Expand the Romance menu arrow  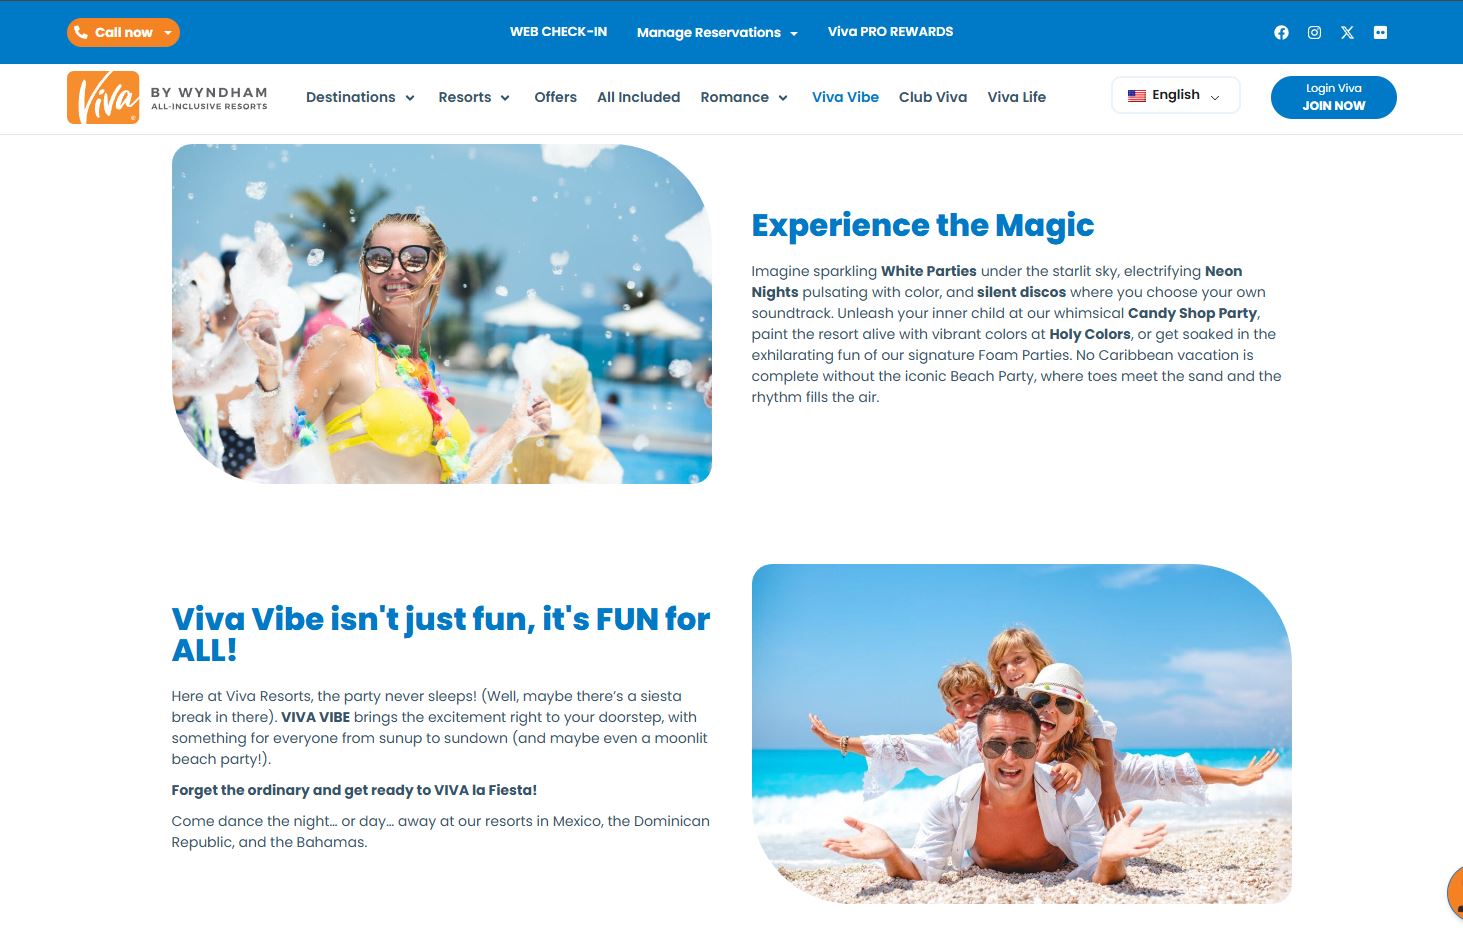[783, 98]
